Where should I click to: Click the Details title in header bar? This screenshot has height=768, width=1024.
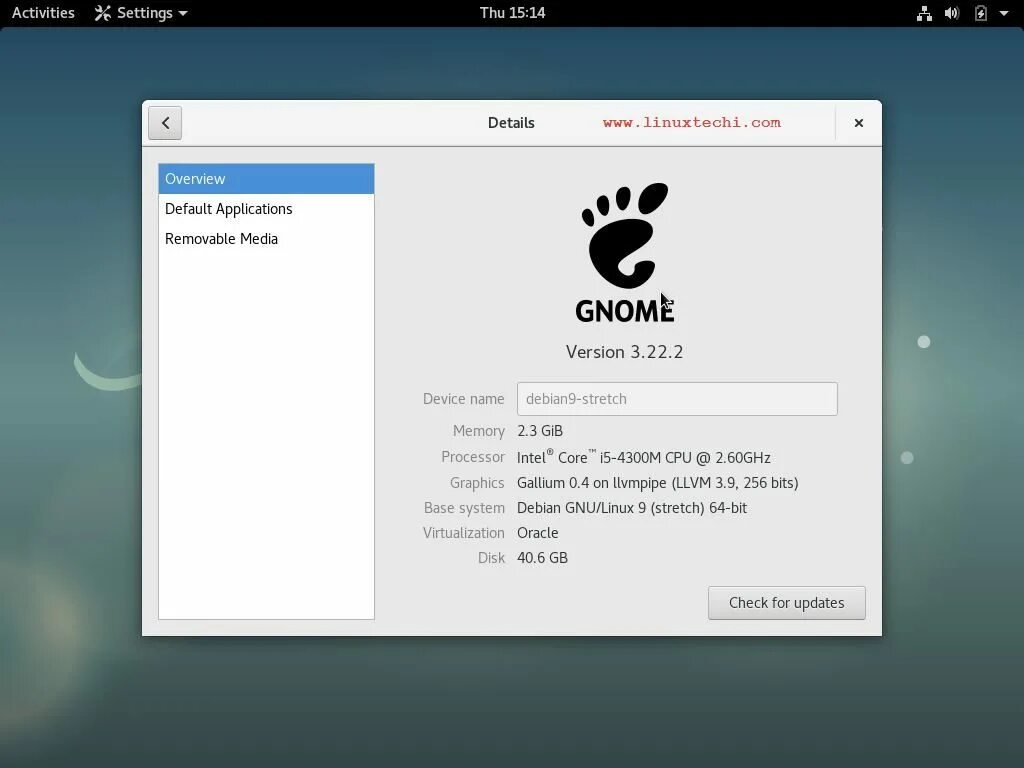(x=511, y=123)
